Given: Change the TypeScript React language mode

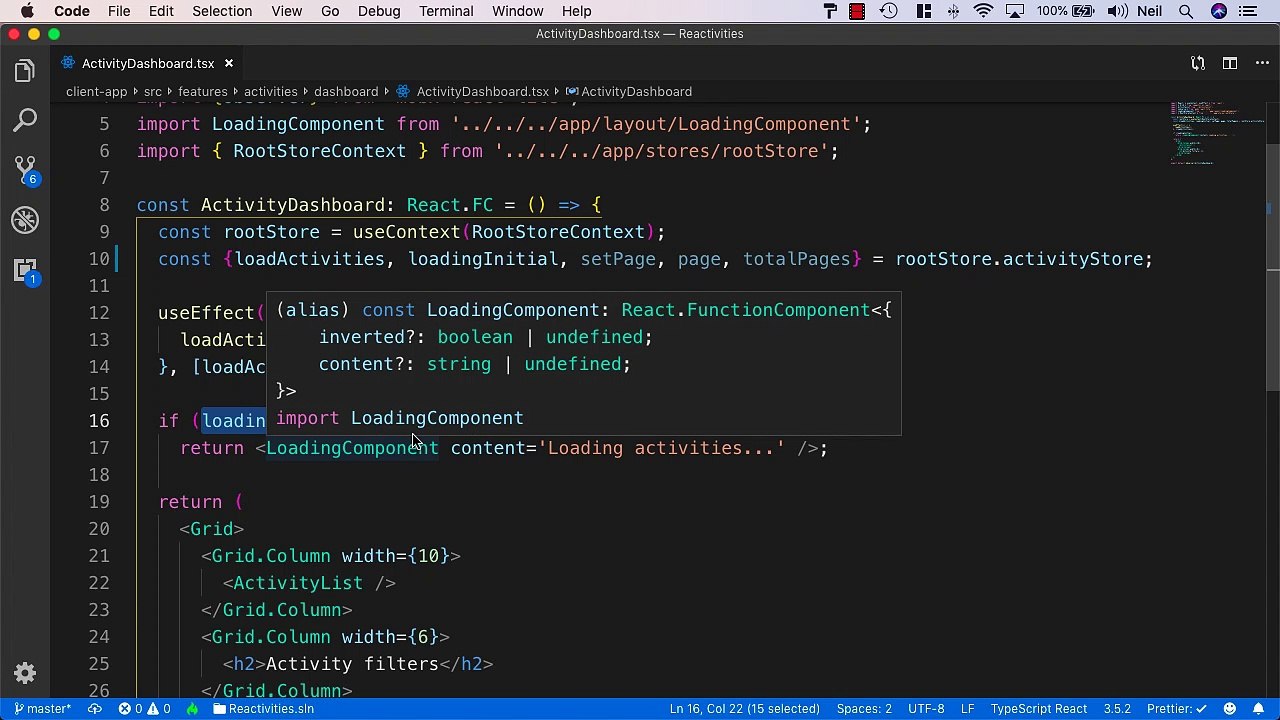Looking at the screenshot, I should tap(1038, 709).
